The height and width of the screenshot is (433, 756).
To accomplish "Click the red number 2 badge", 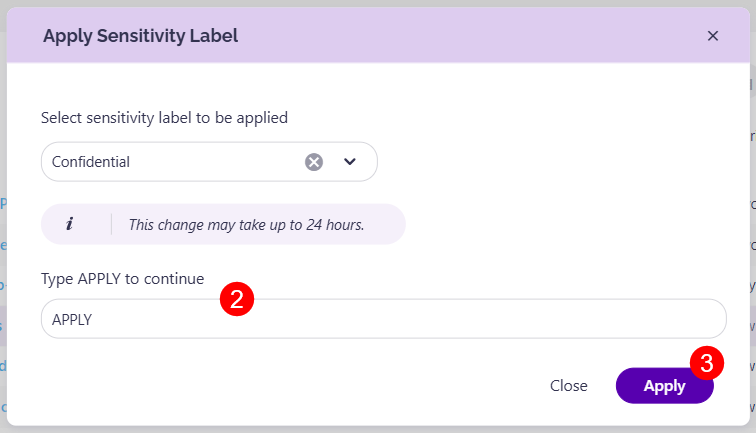I will (236, 300).
